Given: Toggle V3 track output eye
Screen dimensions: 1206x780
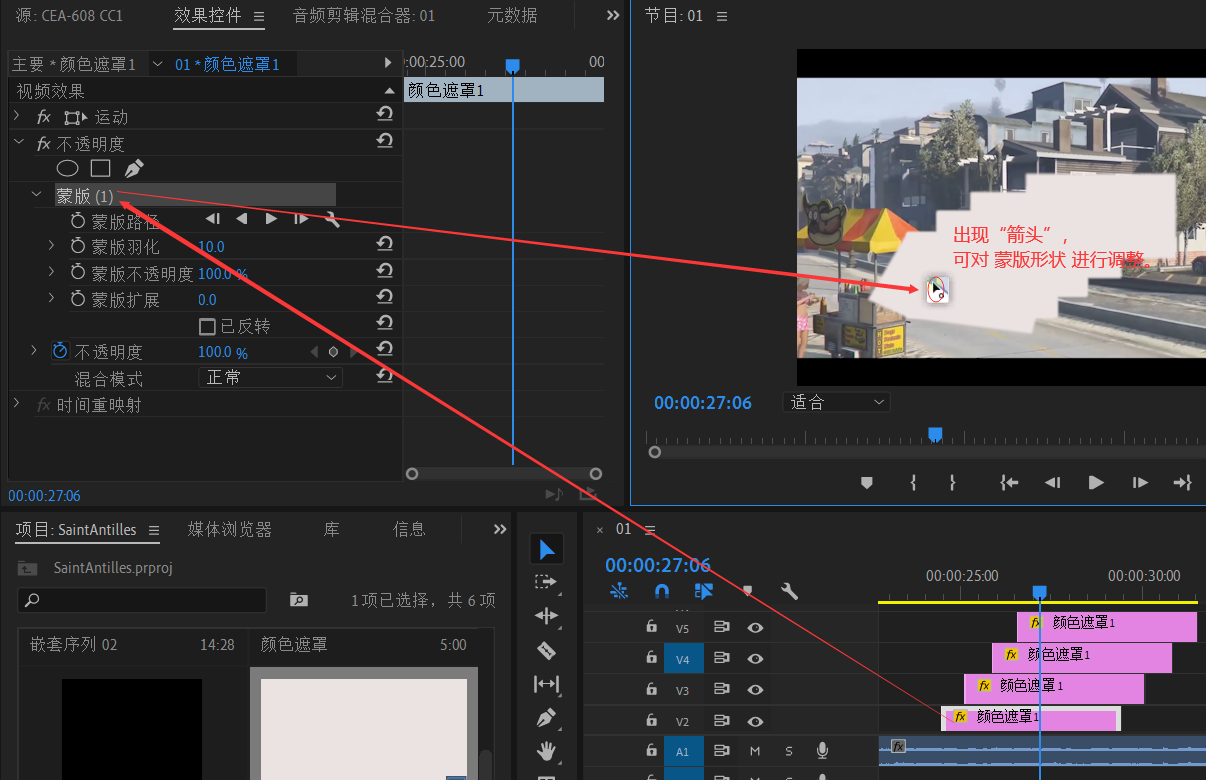Looking at the screenshot, I should coord(755,690).
